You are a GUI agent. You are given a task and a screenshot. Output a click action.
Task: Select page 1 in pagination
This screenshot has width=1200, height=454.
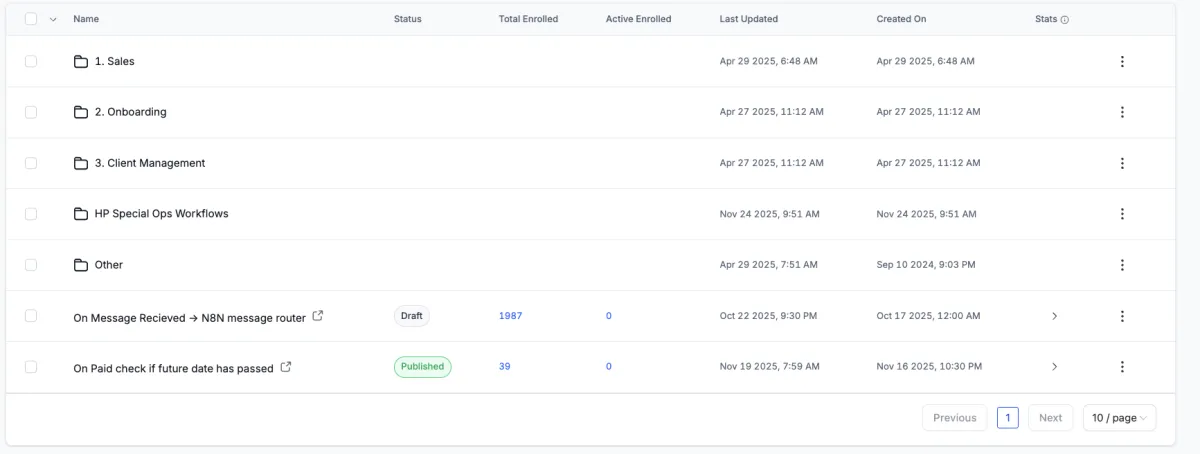1008,418
